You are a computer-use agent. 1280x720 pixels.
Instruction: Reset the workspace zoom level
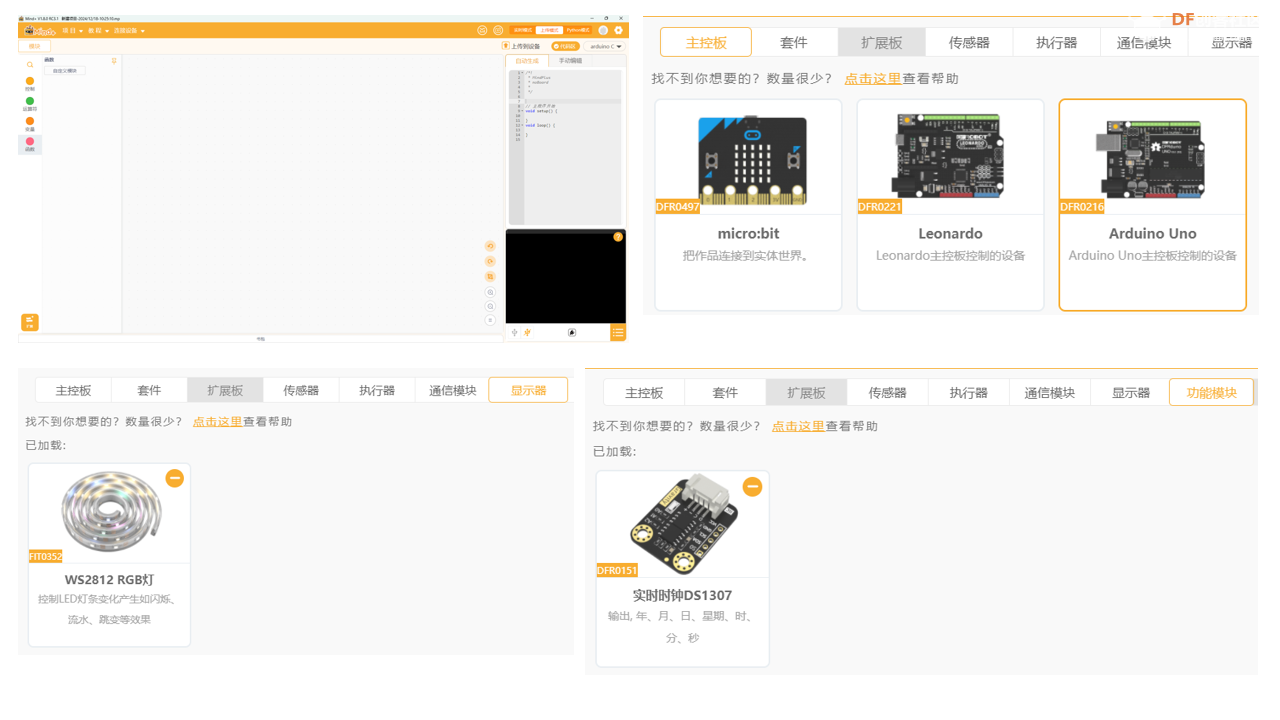pos(490,320)
